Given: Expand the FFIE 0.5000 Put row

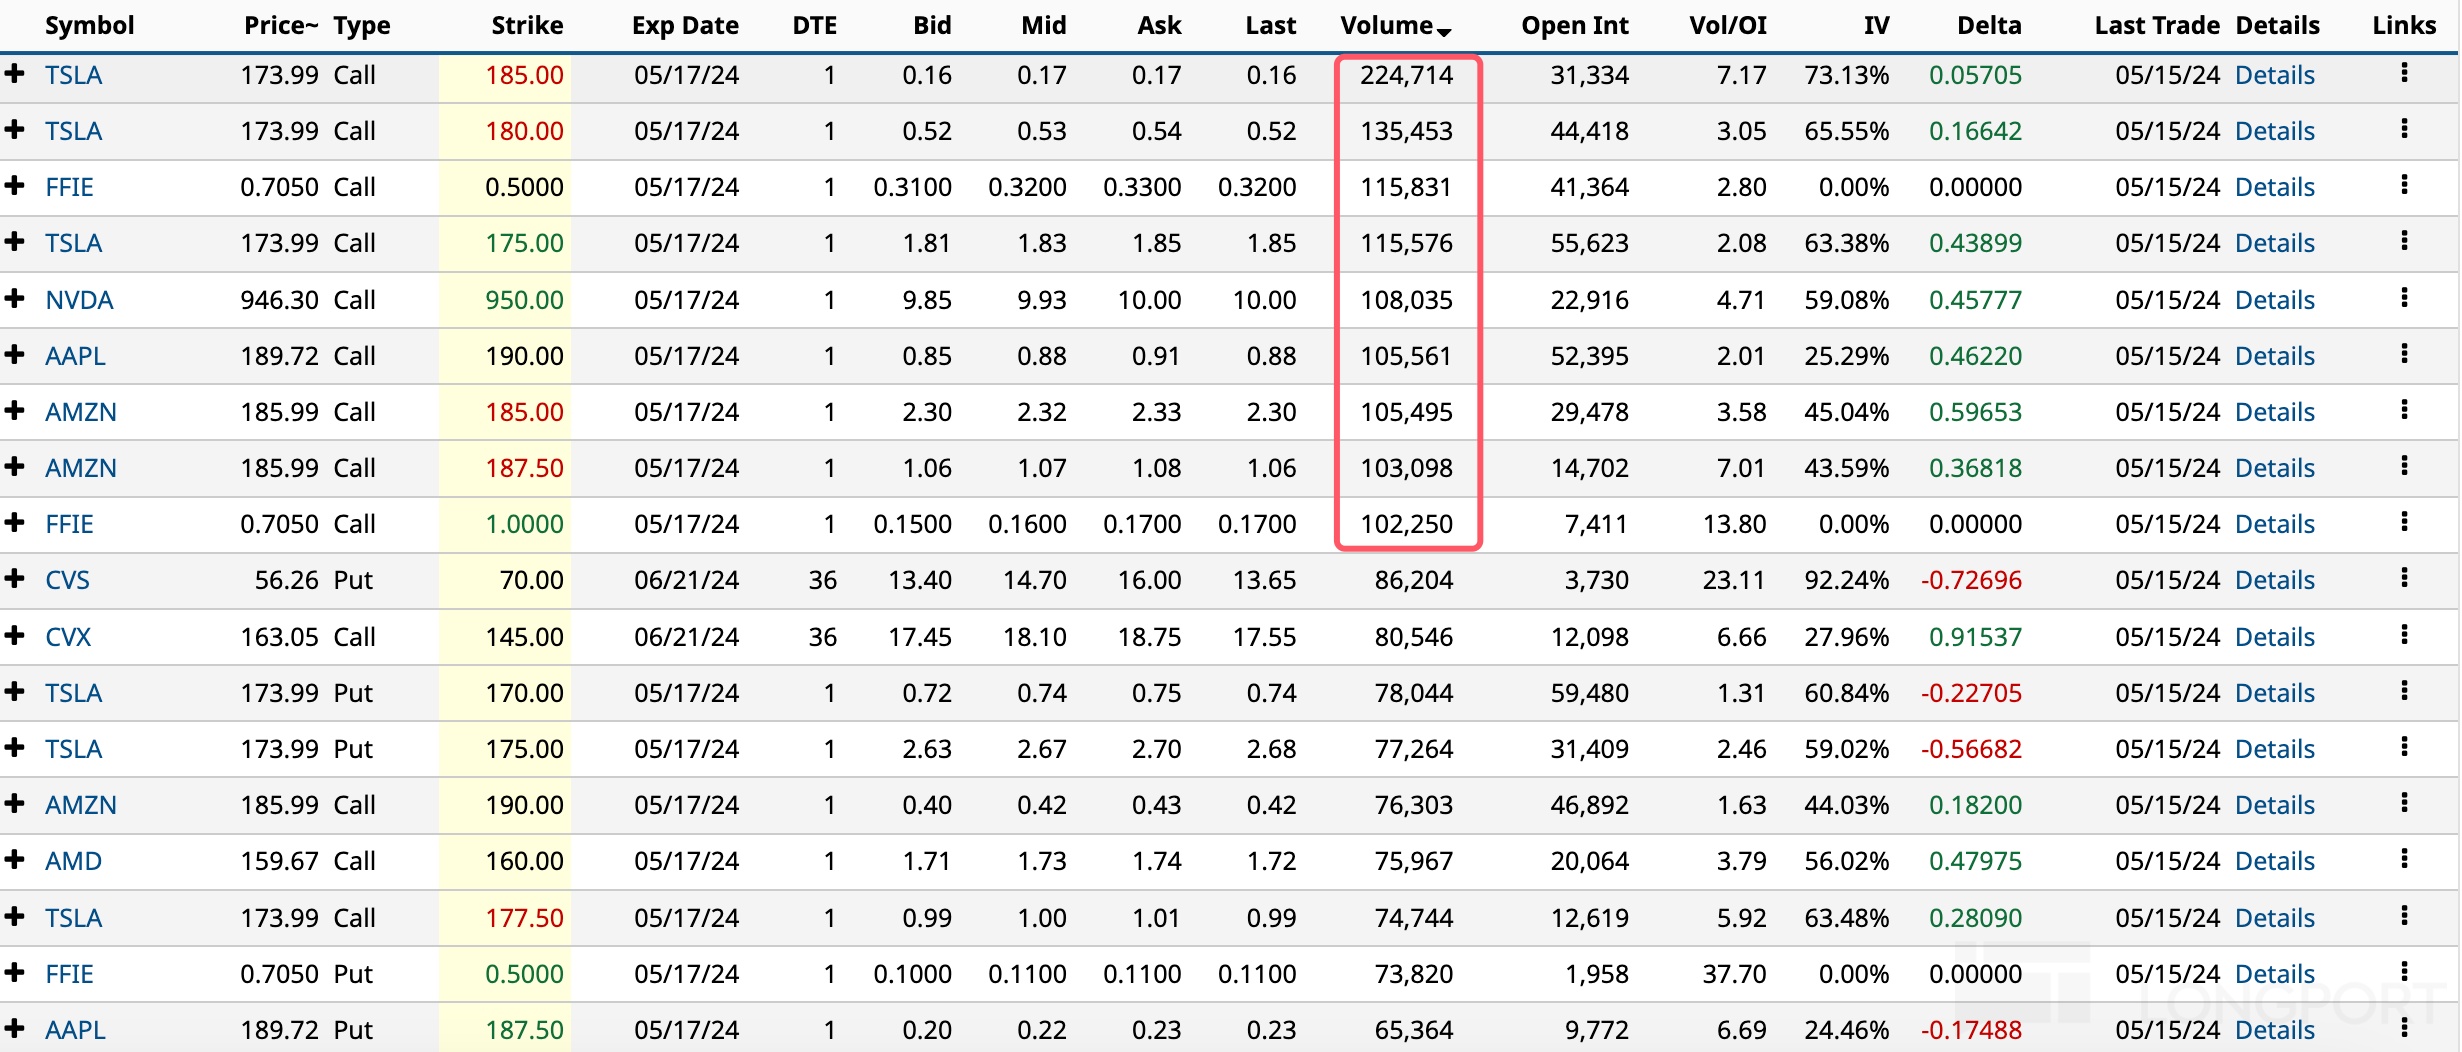Looking at the screenshot, I should (x=14, y=972).
